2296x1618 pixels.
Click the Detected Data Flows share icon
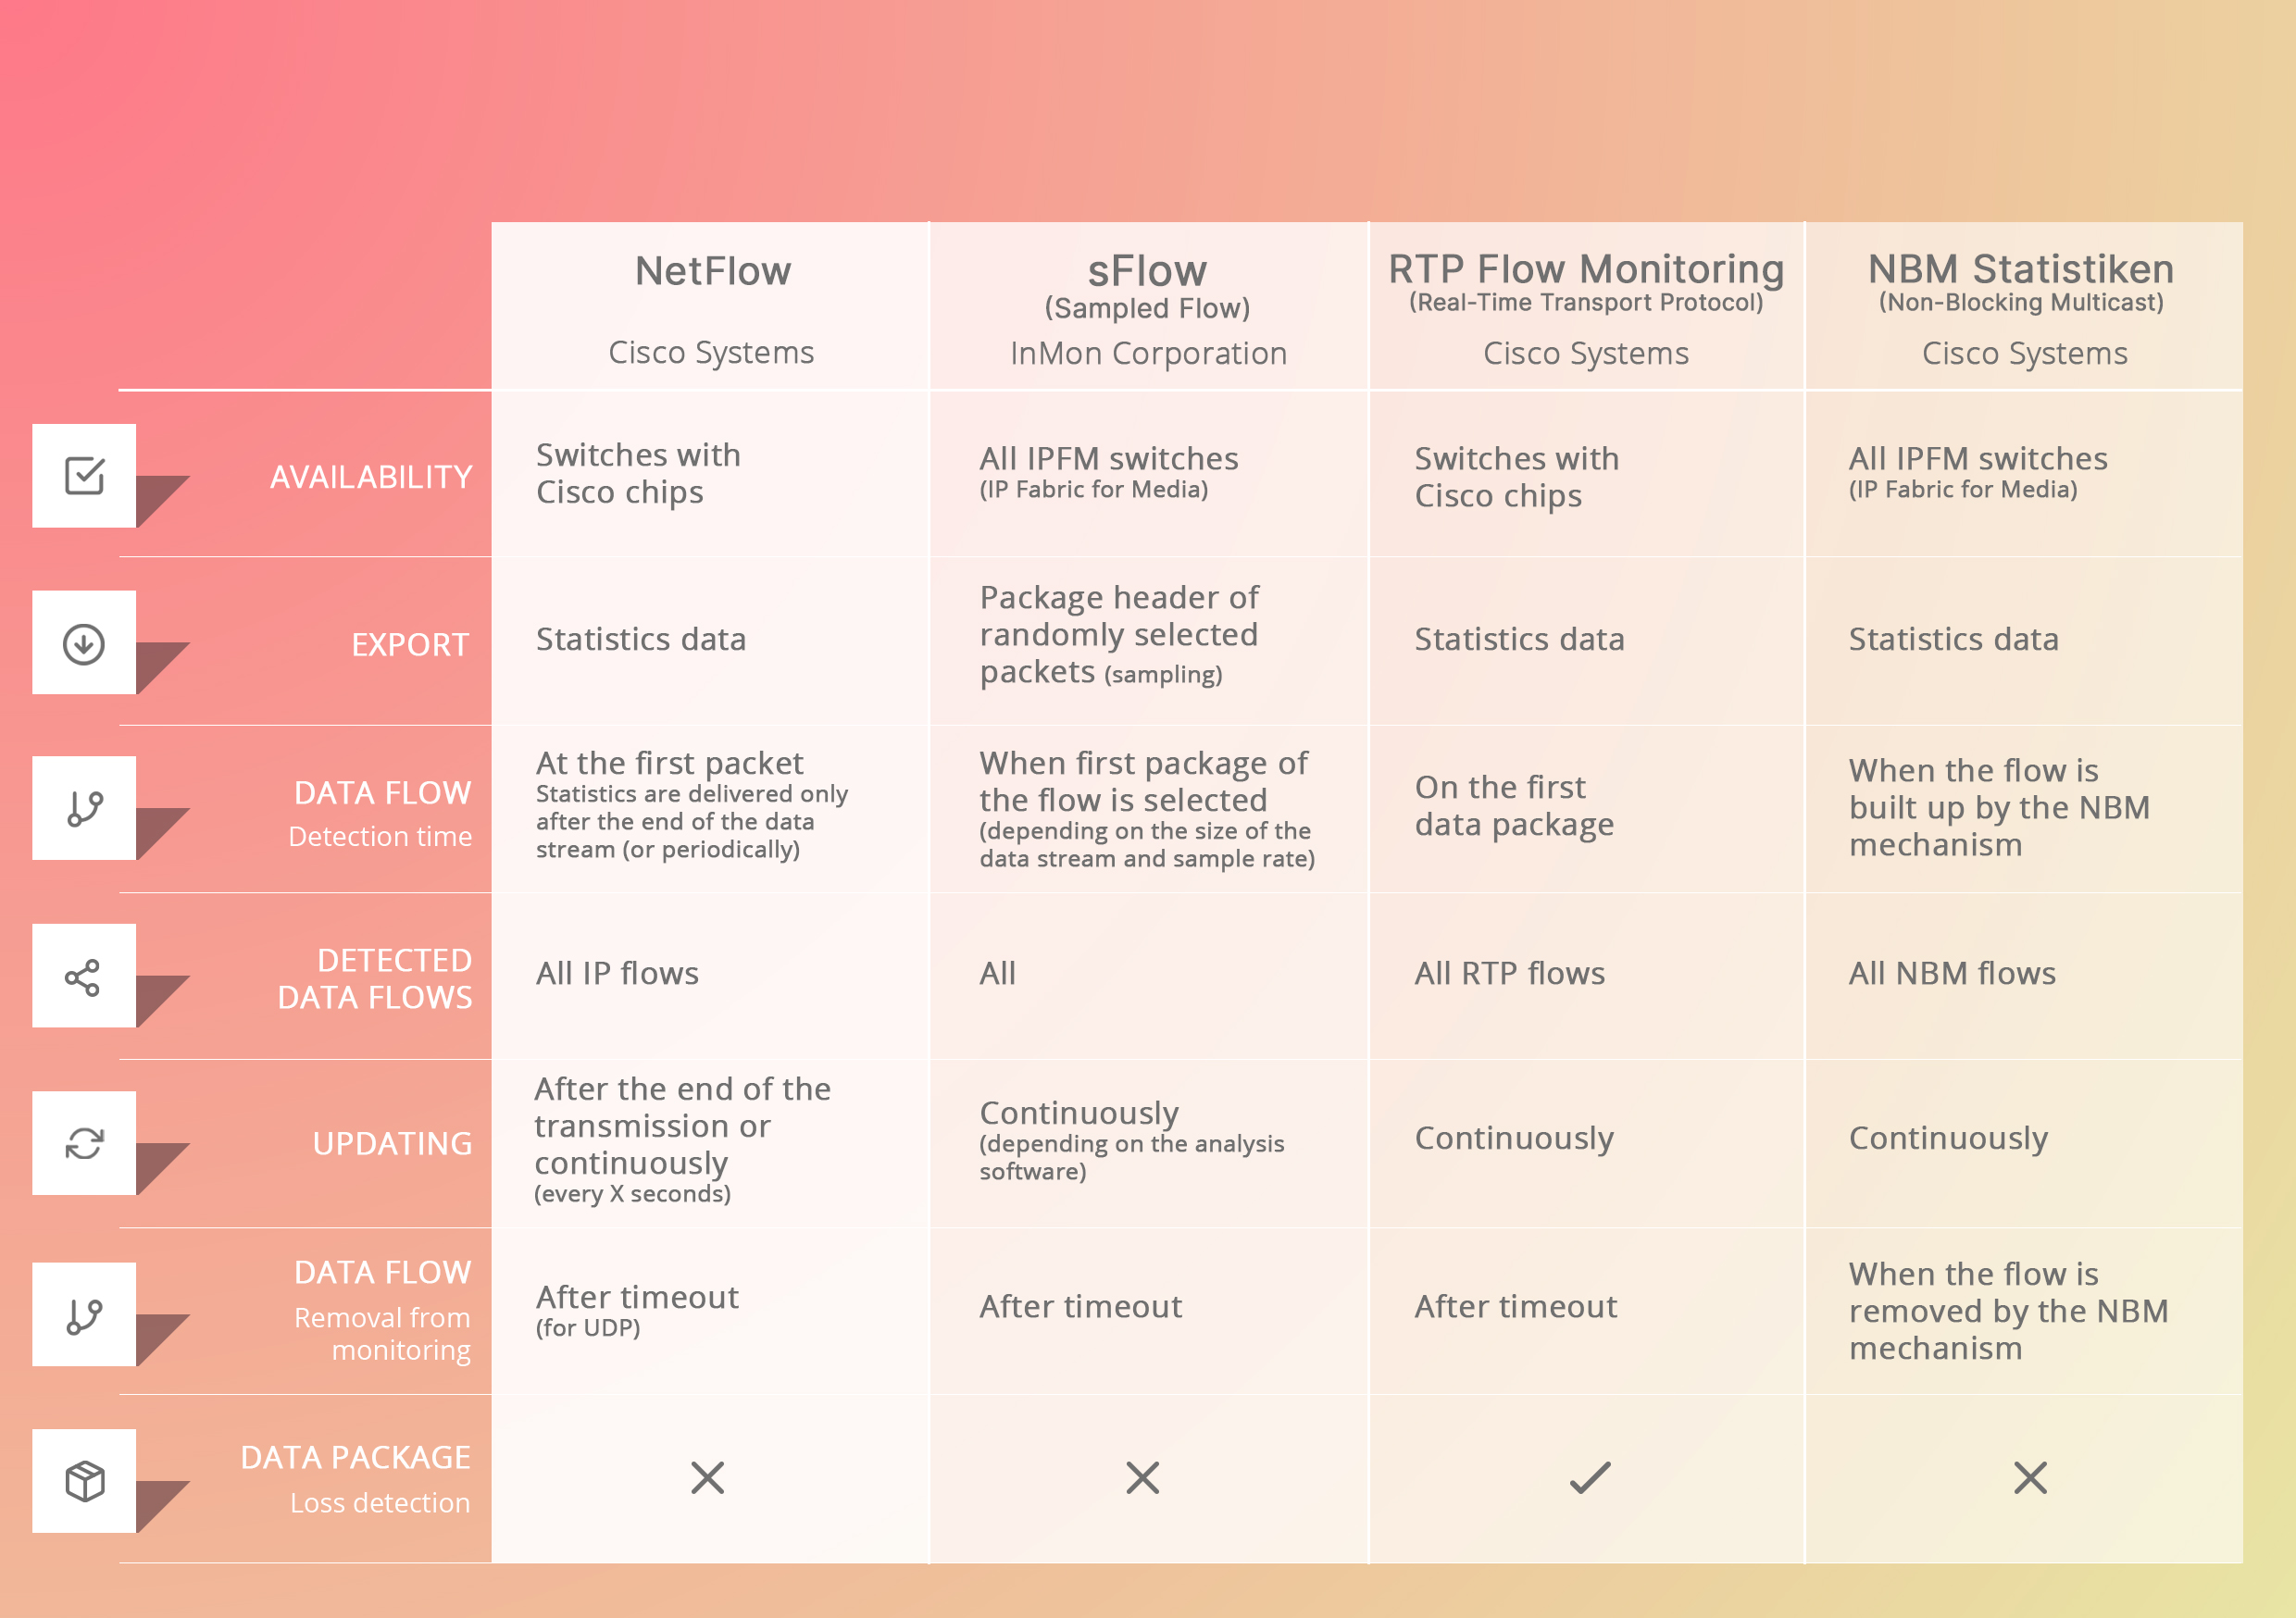point(84,977)
